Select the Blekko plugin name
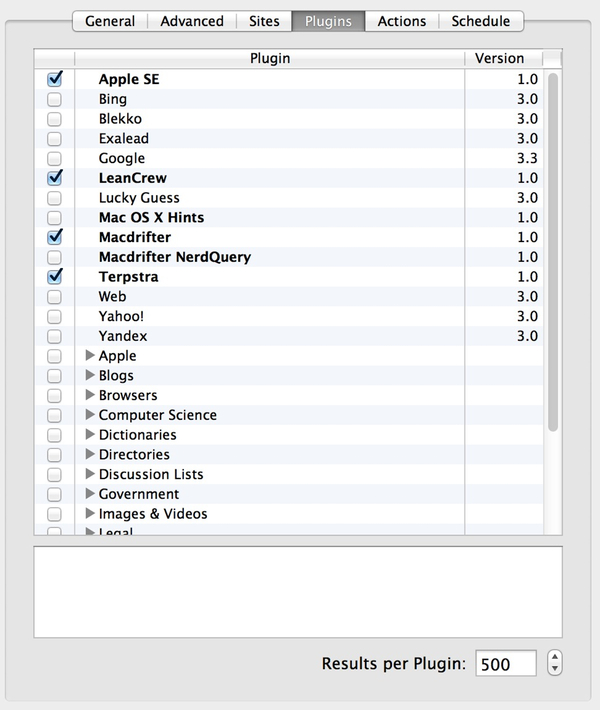 (120, 119)
